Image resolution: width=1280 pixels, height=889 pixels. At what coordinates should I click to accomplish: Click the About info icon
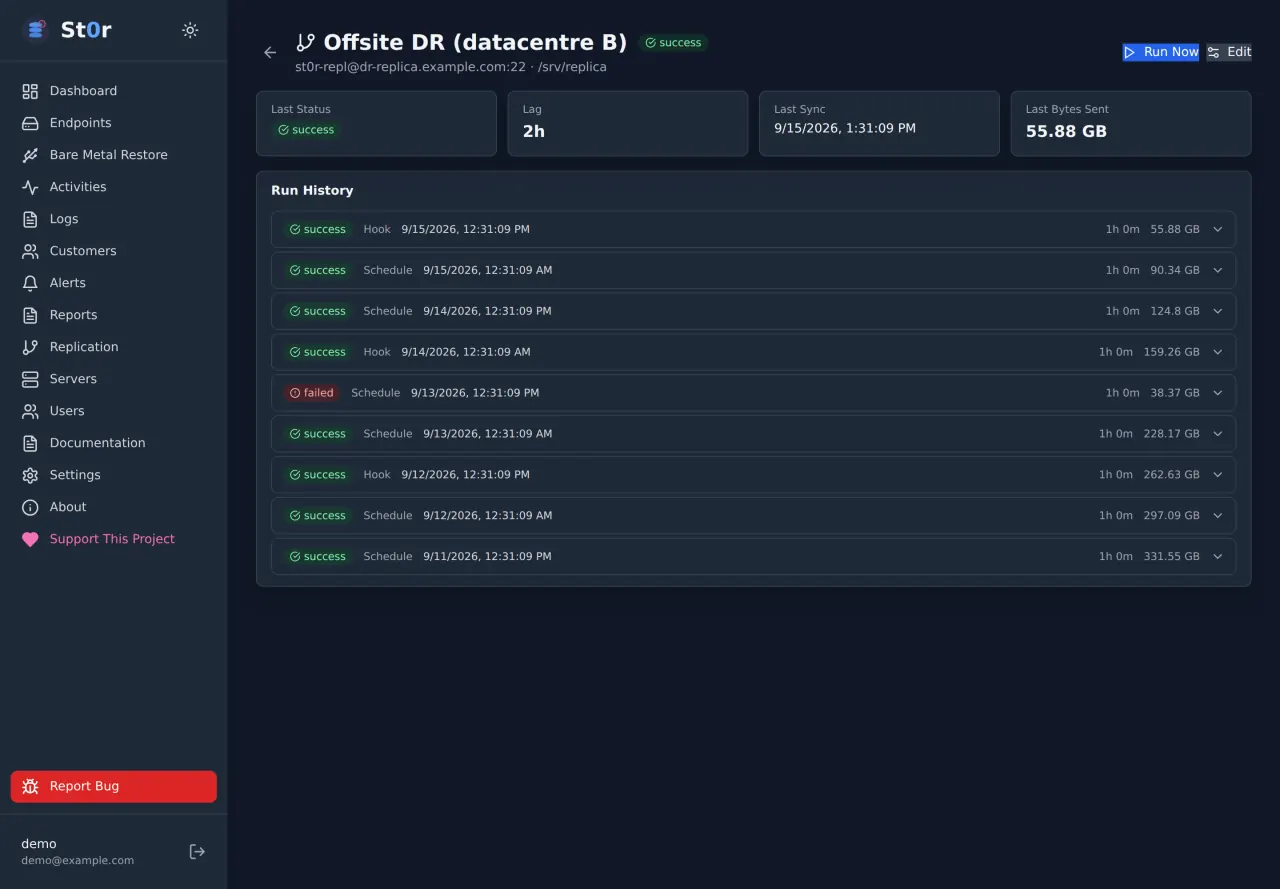coord(30,507)
